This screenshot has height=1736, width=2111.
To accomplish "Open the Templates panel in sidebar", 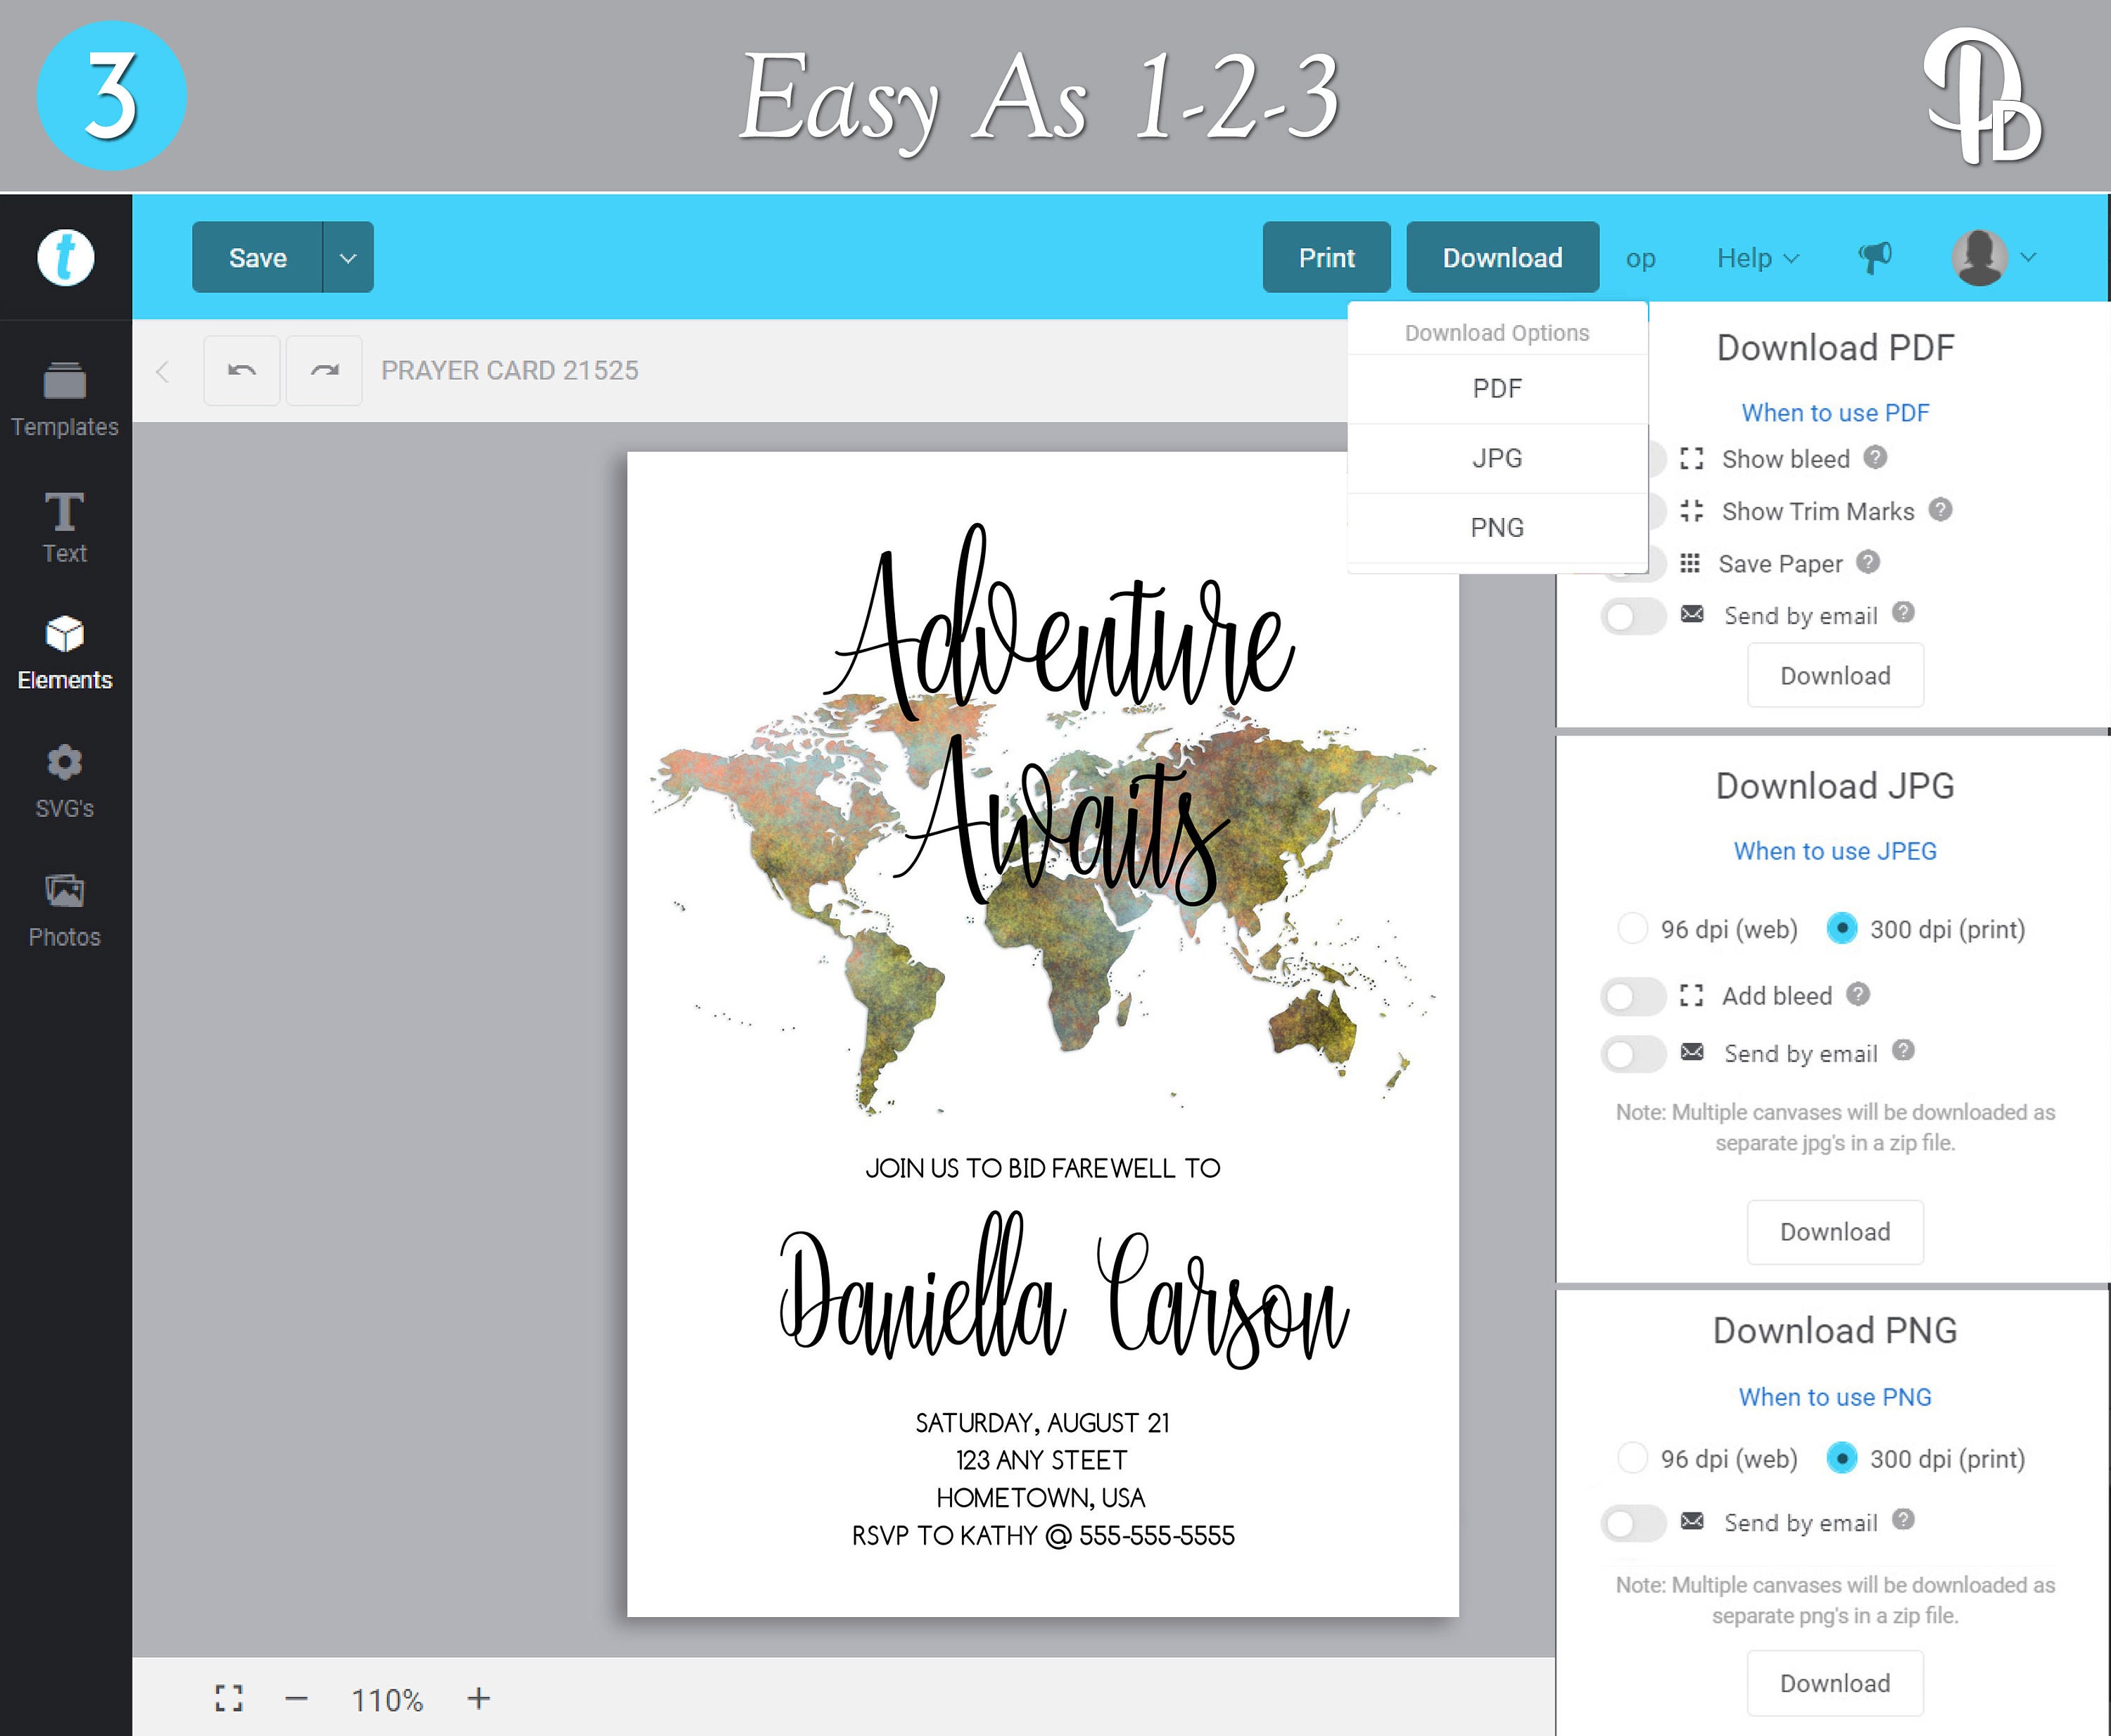I will point(65,399).
